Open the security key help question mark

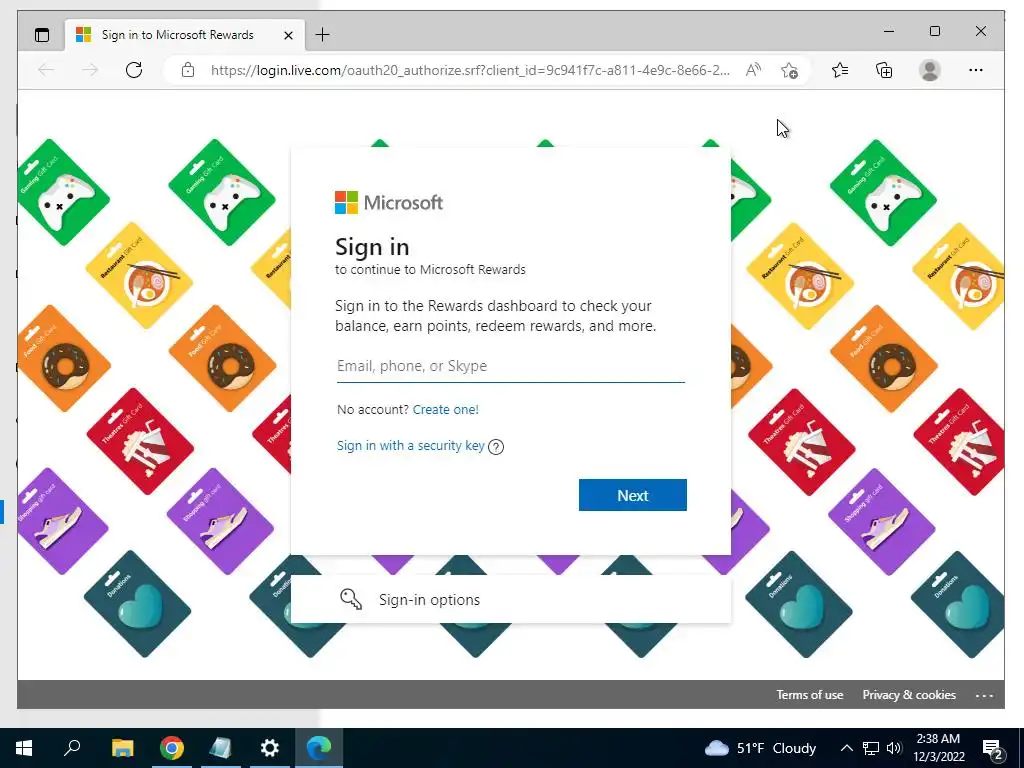(x=496, y=447)
